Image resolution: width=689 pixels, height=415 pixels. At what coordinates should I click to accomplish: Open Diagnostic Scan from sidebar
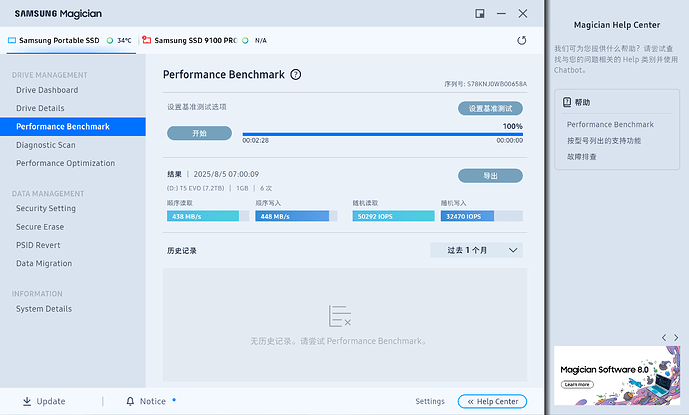pyautogui.click(x=46, y=145)
